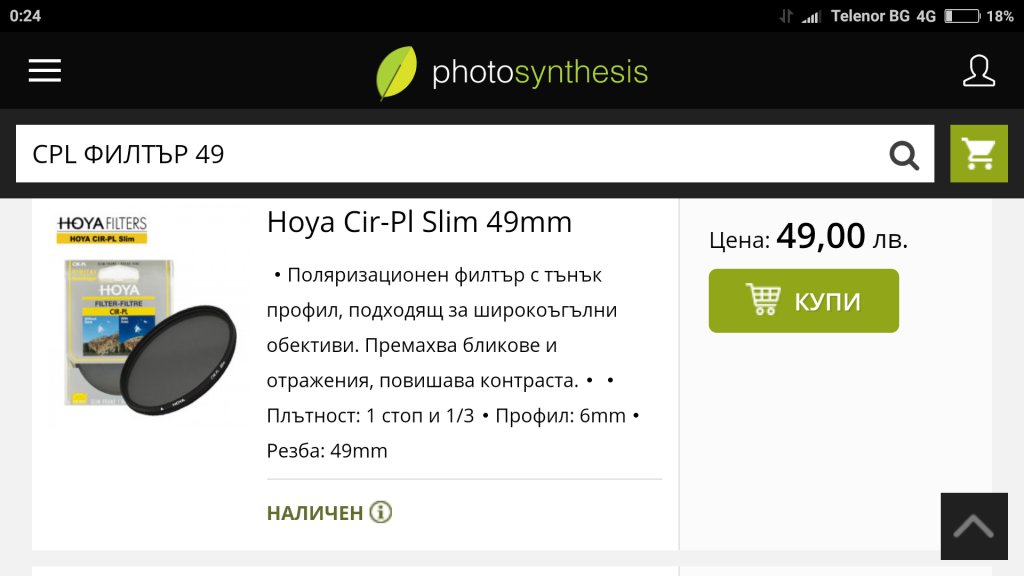The width and height of the screenshot is (1024, 576).
Task: Click the Hoya Filters brand logo
Action: [x=102, y=229]
